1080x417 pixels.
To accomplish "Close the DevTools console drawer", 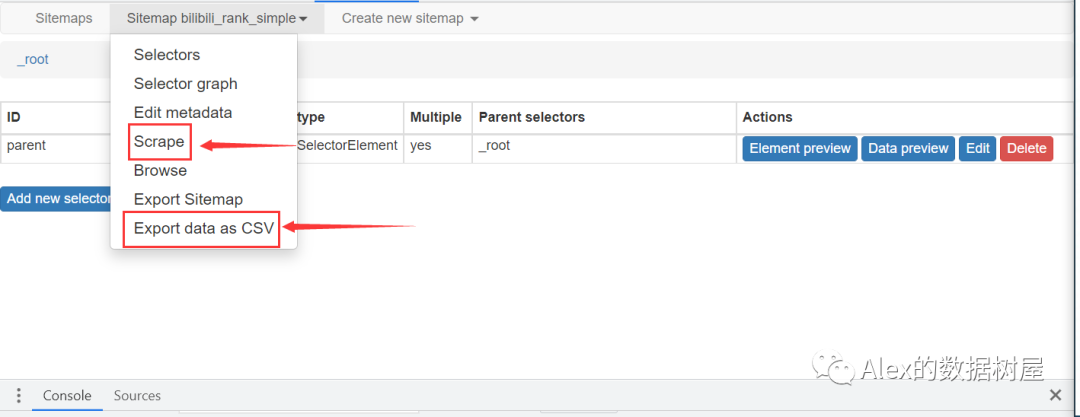I will (1055, 396).
